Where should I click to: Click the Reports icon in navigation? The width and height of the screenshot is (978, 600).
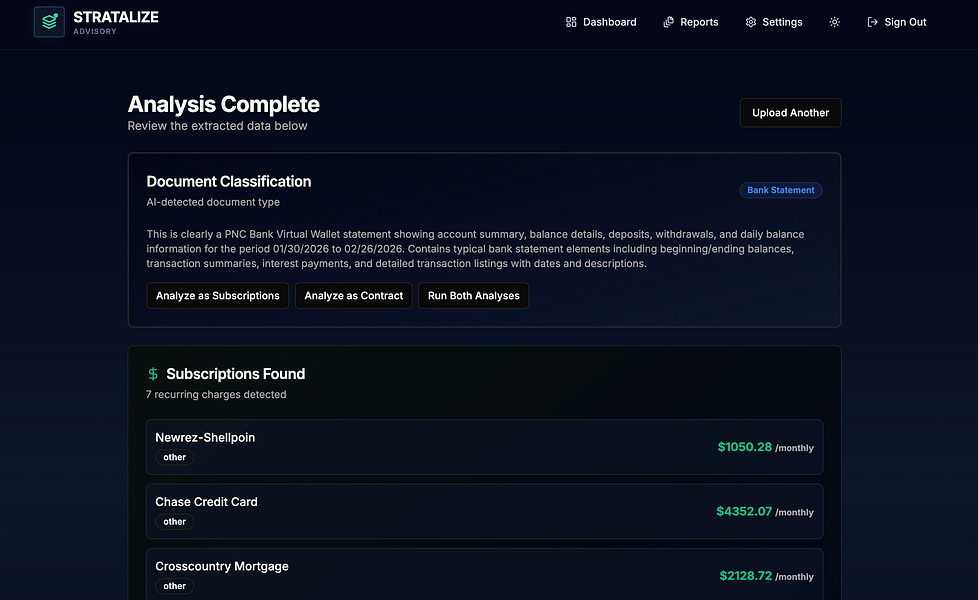tap(668, 22)
